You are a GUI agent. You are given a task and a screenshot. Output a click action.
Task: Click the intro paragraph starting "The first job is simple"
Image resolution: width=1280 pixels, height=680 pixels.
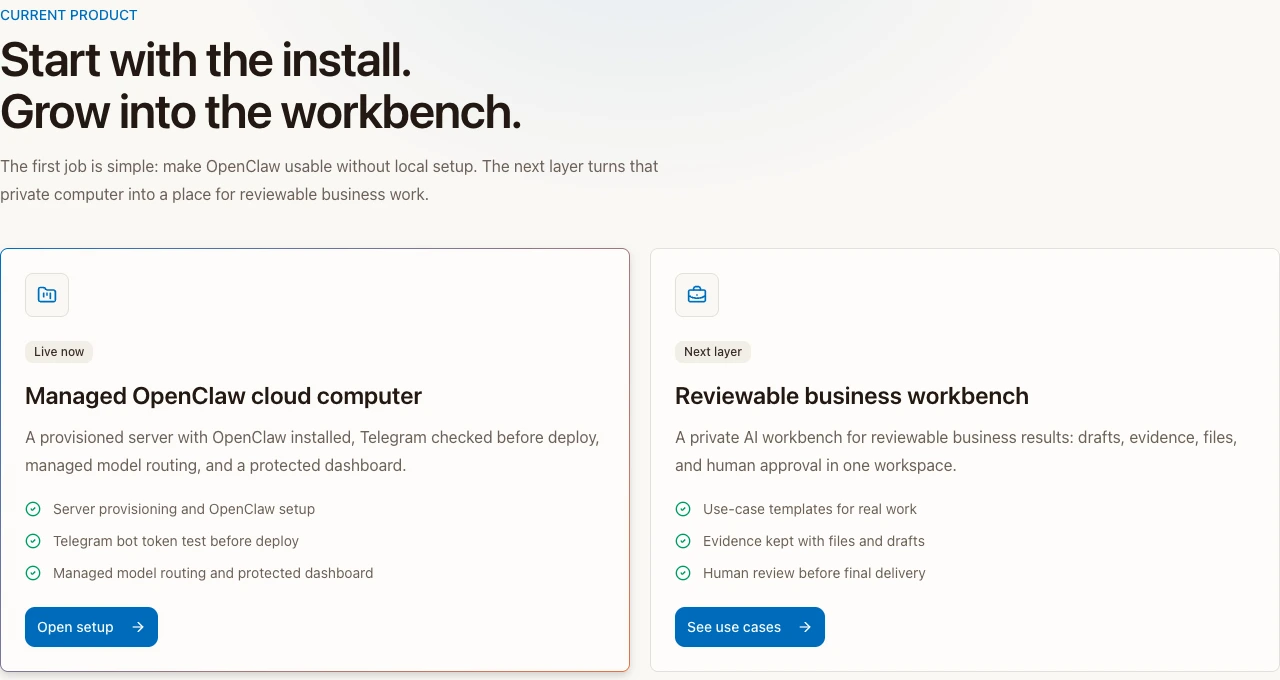pyautogui.click(x=329, y=180)
